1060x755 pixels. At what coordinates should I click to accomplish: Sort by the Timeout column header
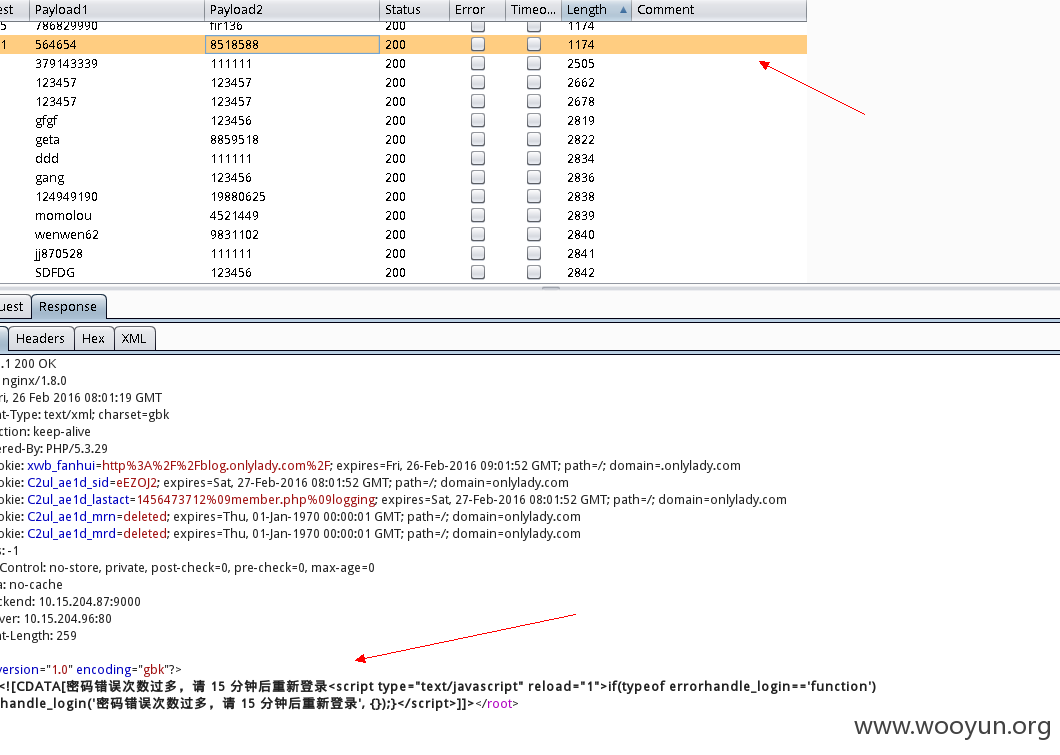(533, 9)
